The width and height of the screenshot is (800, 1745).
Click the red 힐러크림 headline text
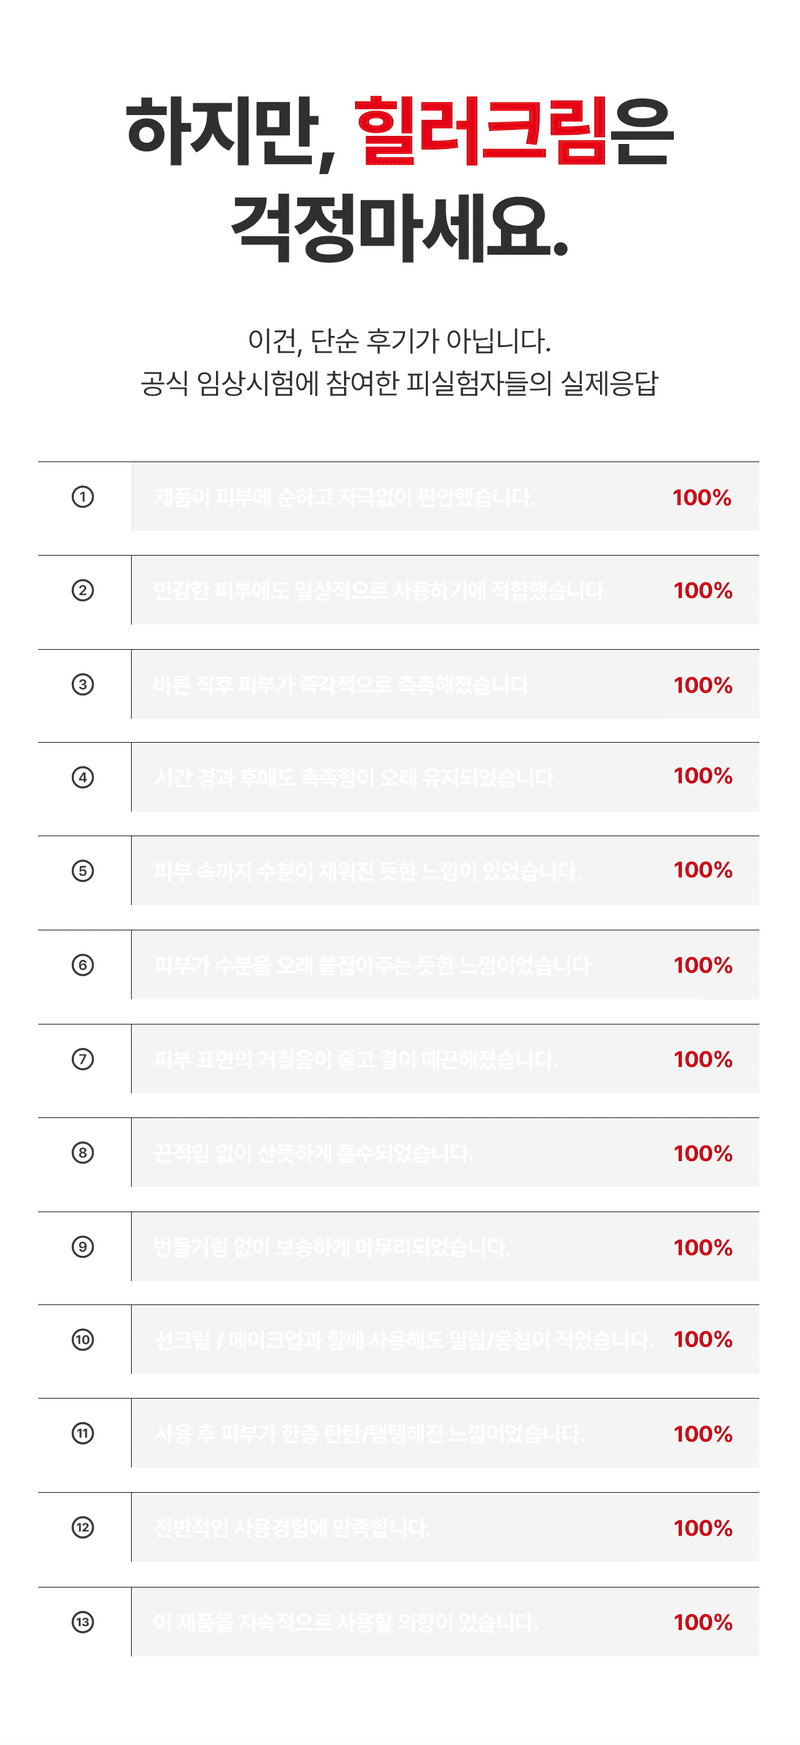click(x=482, y=131)
